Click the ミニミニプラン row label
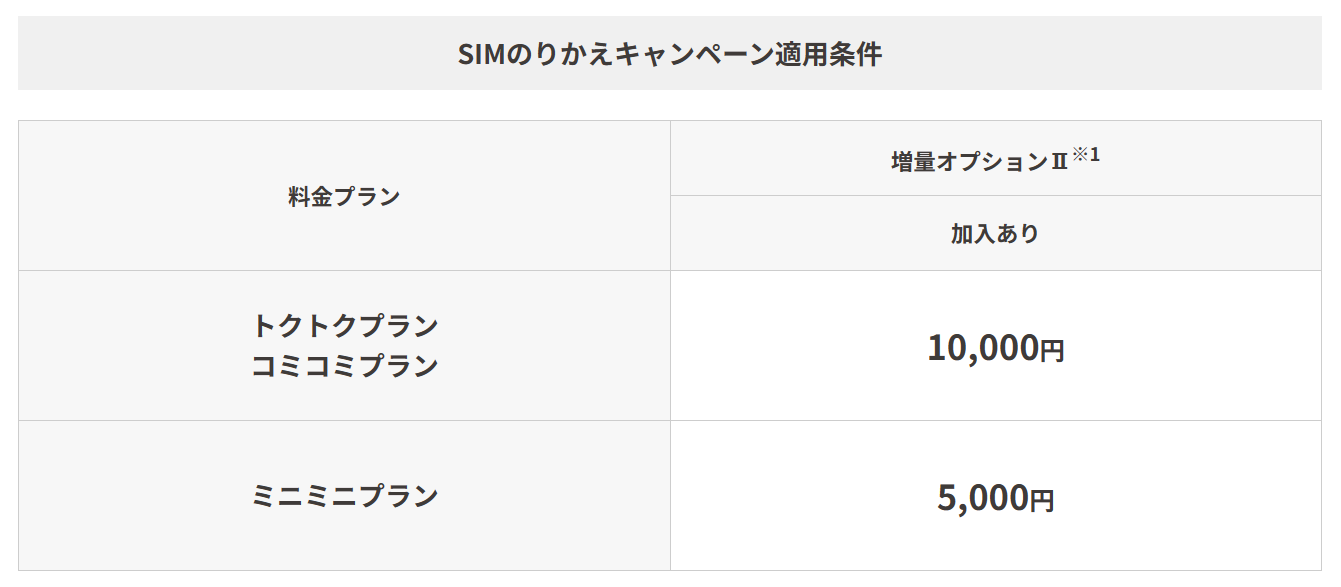The image size is (1341, 587). click(344, 496)
